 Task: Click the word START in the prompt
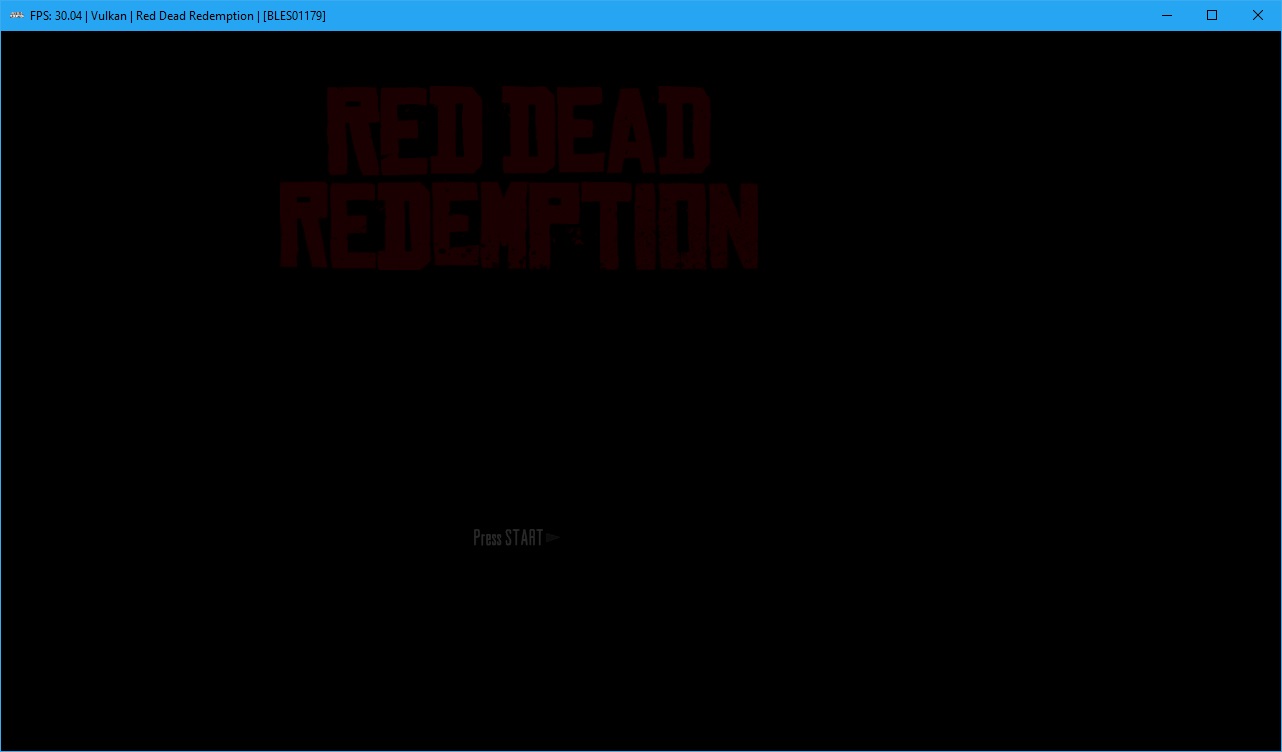pyautogui.click(x=524, y=538)
